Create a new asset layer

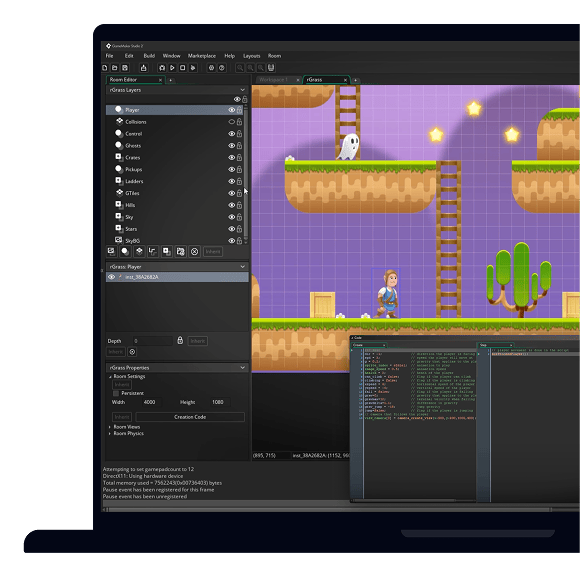[x=167, y=252]
